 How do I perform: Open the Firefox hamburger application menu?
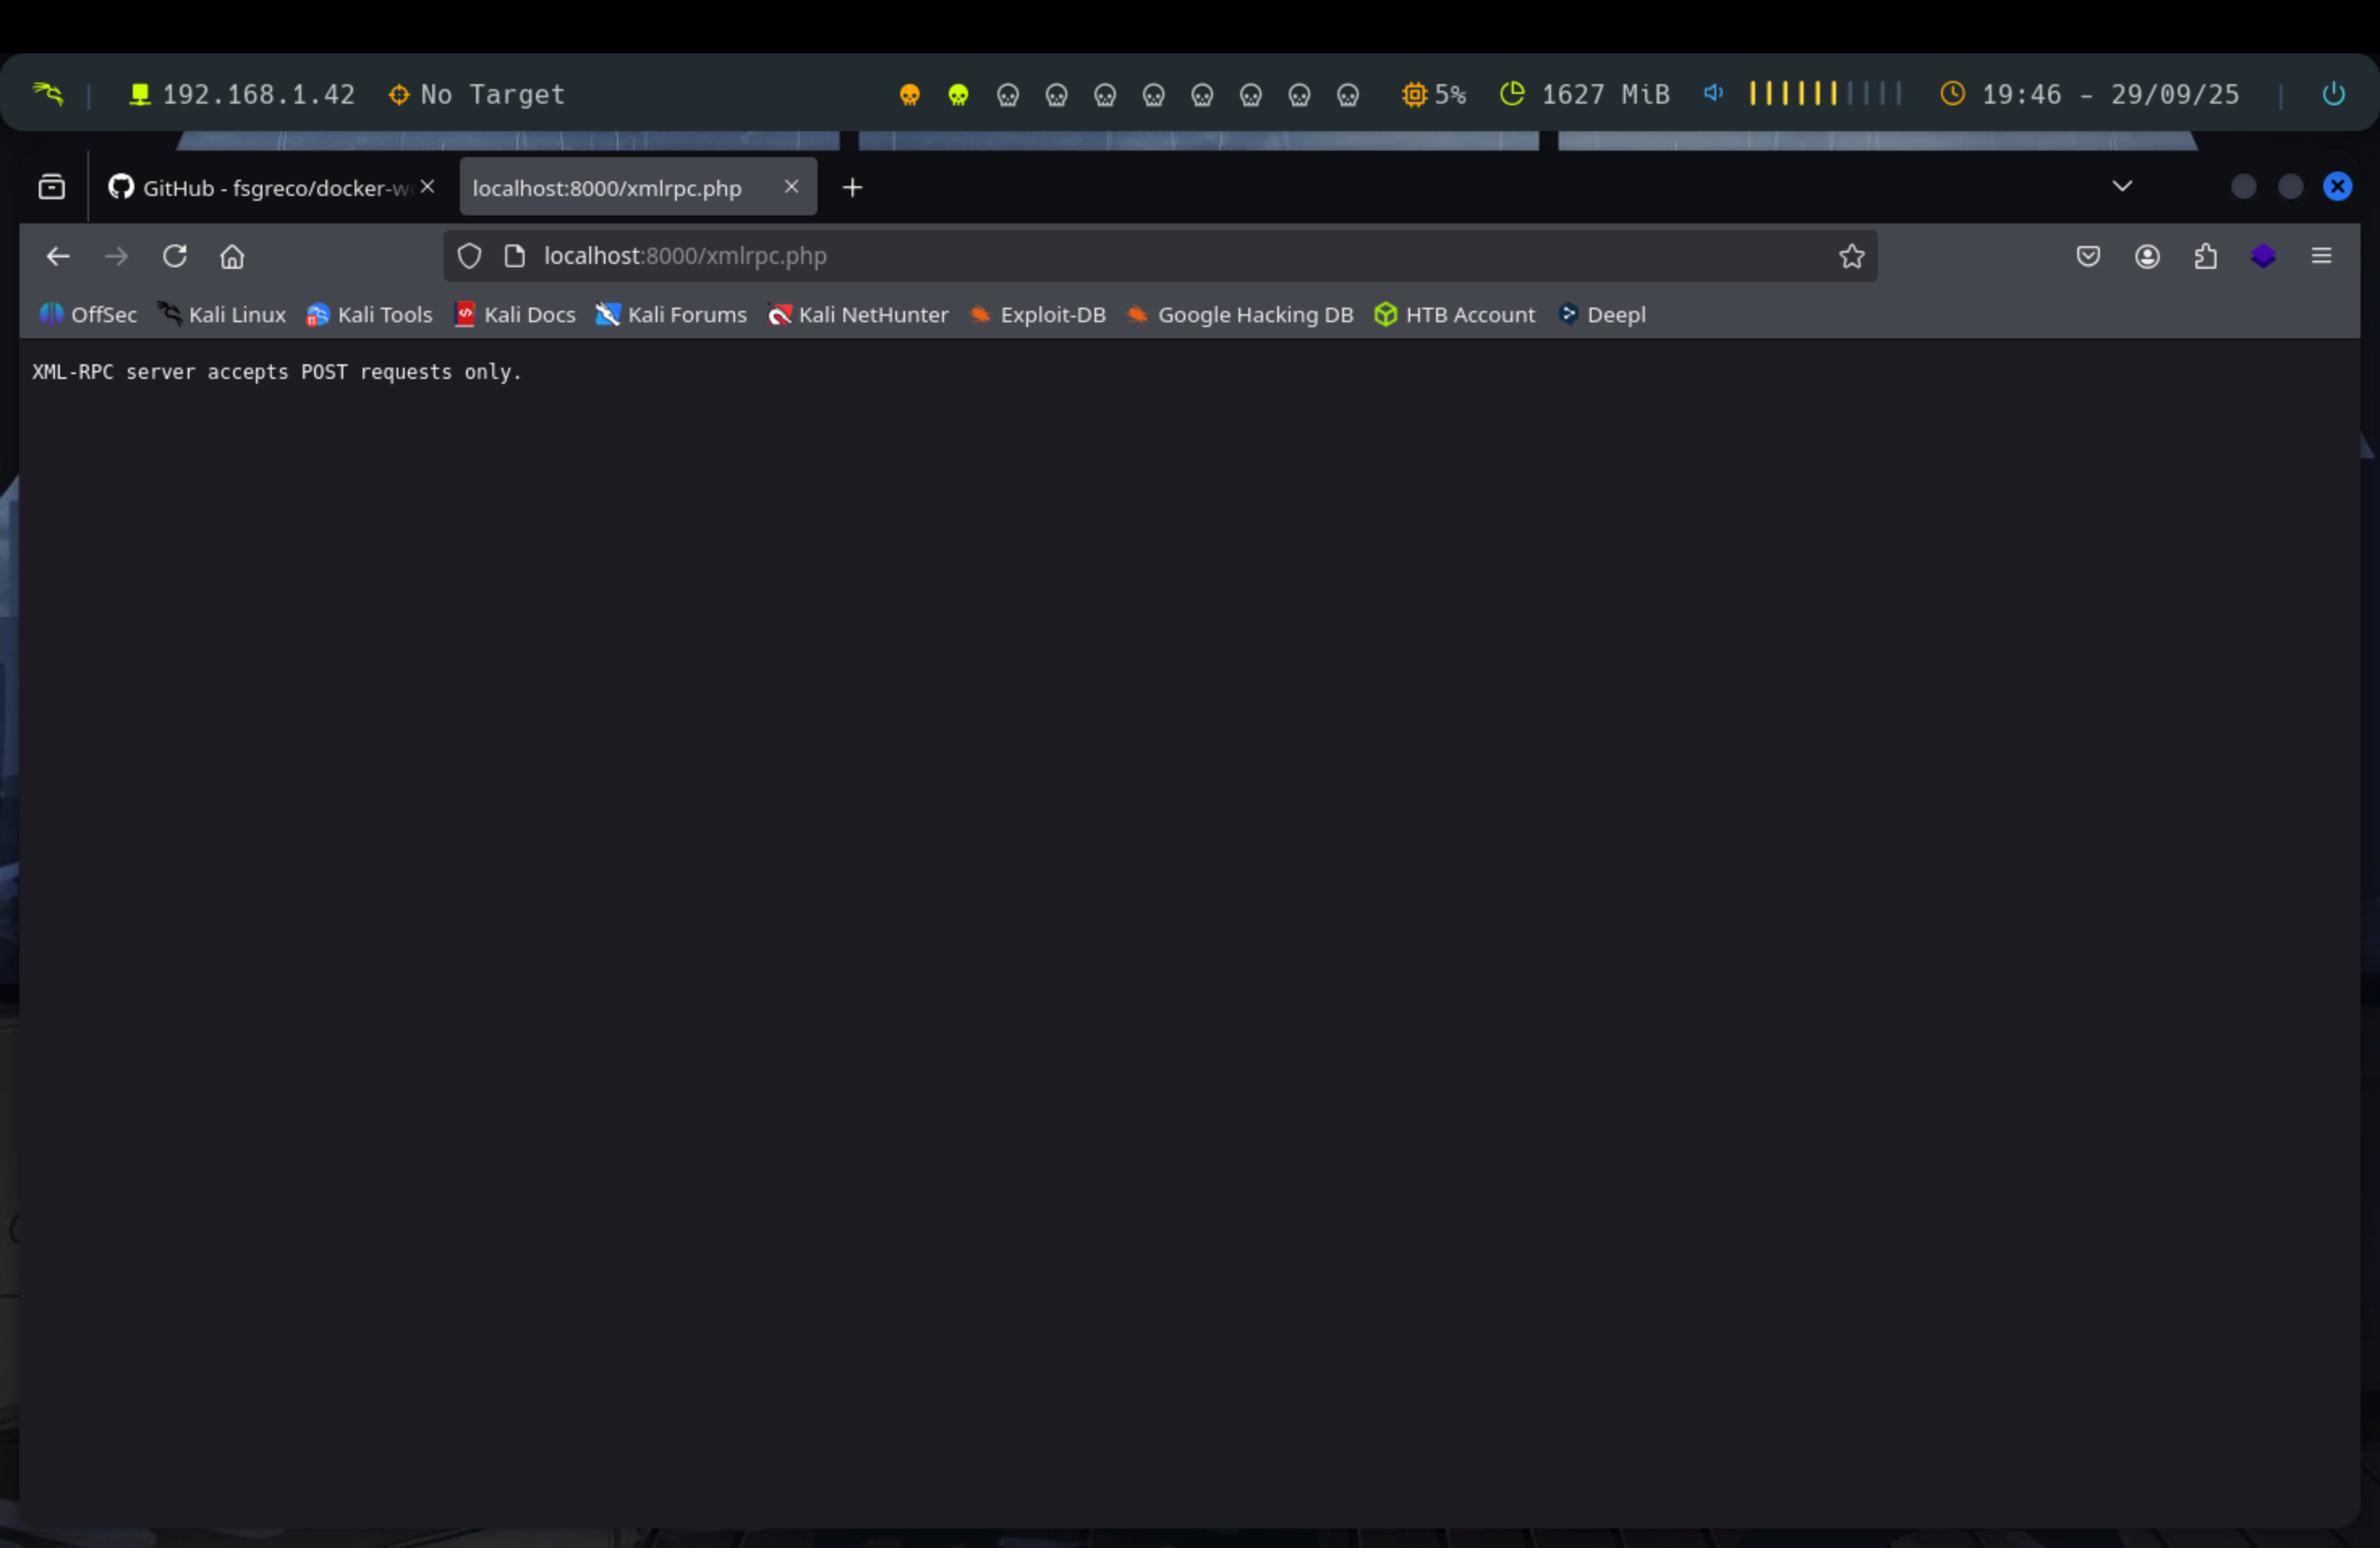pos(2321,256)
